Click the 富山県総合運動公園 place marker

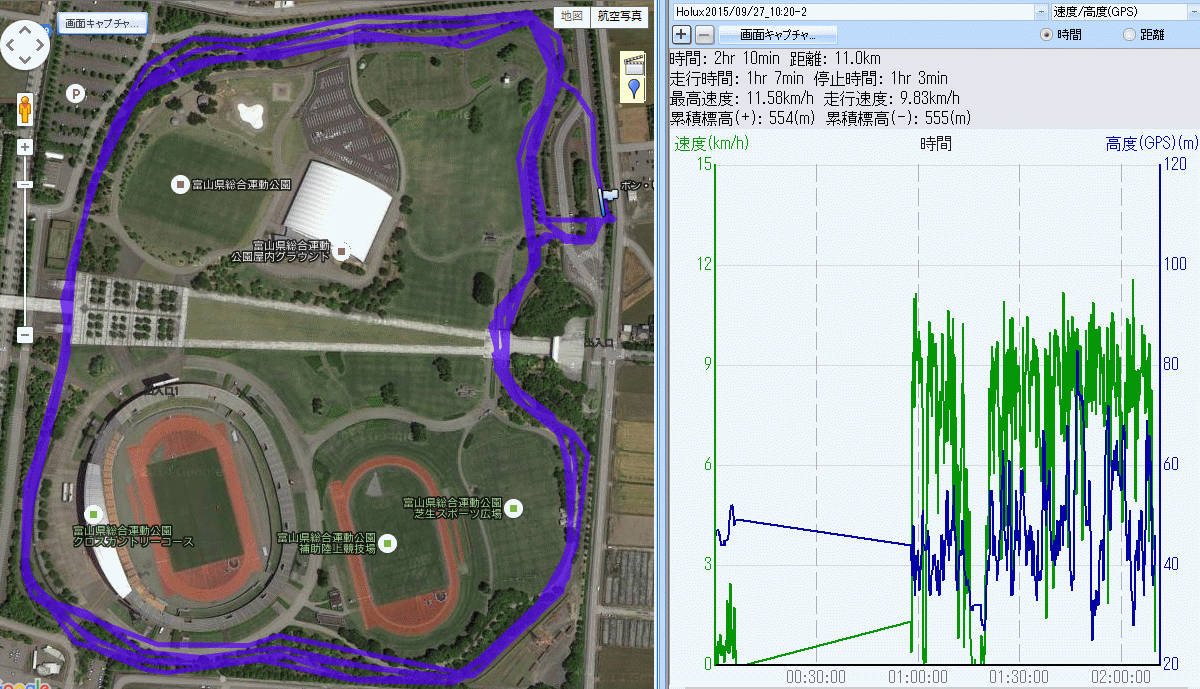click(x=180, y=184)
